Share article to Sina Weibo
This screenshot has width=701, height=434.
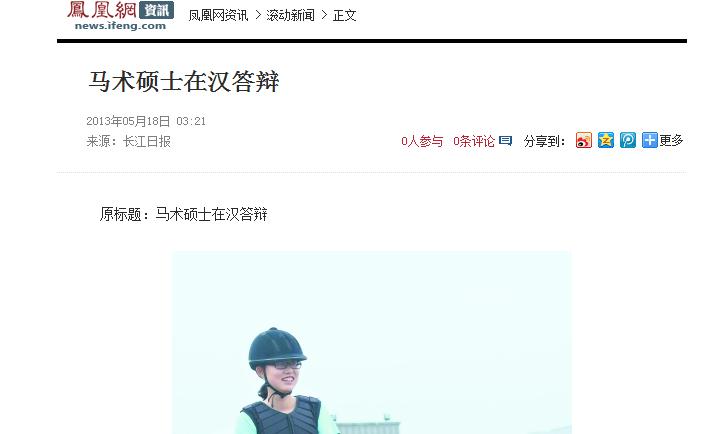point(583,140)
